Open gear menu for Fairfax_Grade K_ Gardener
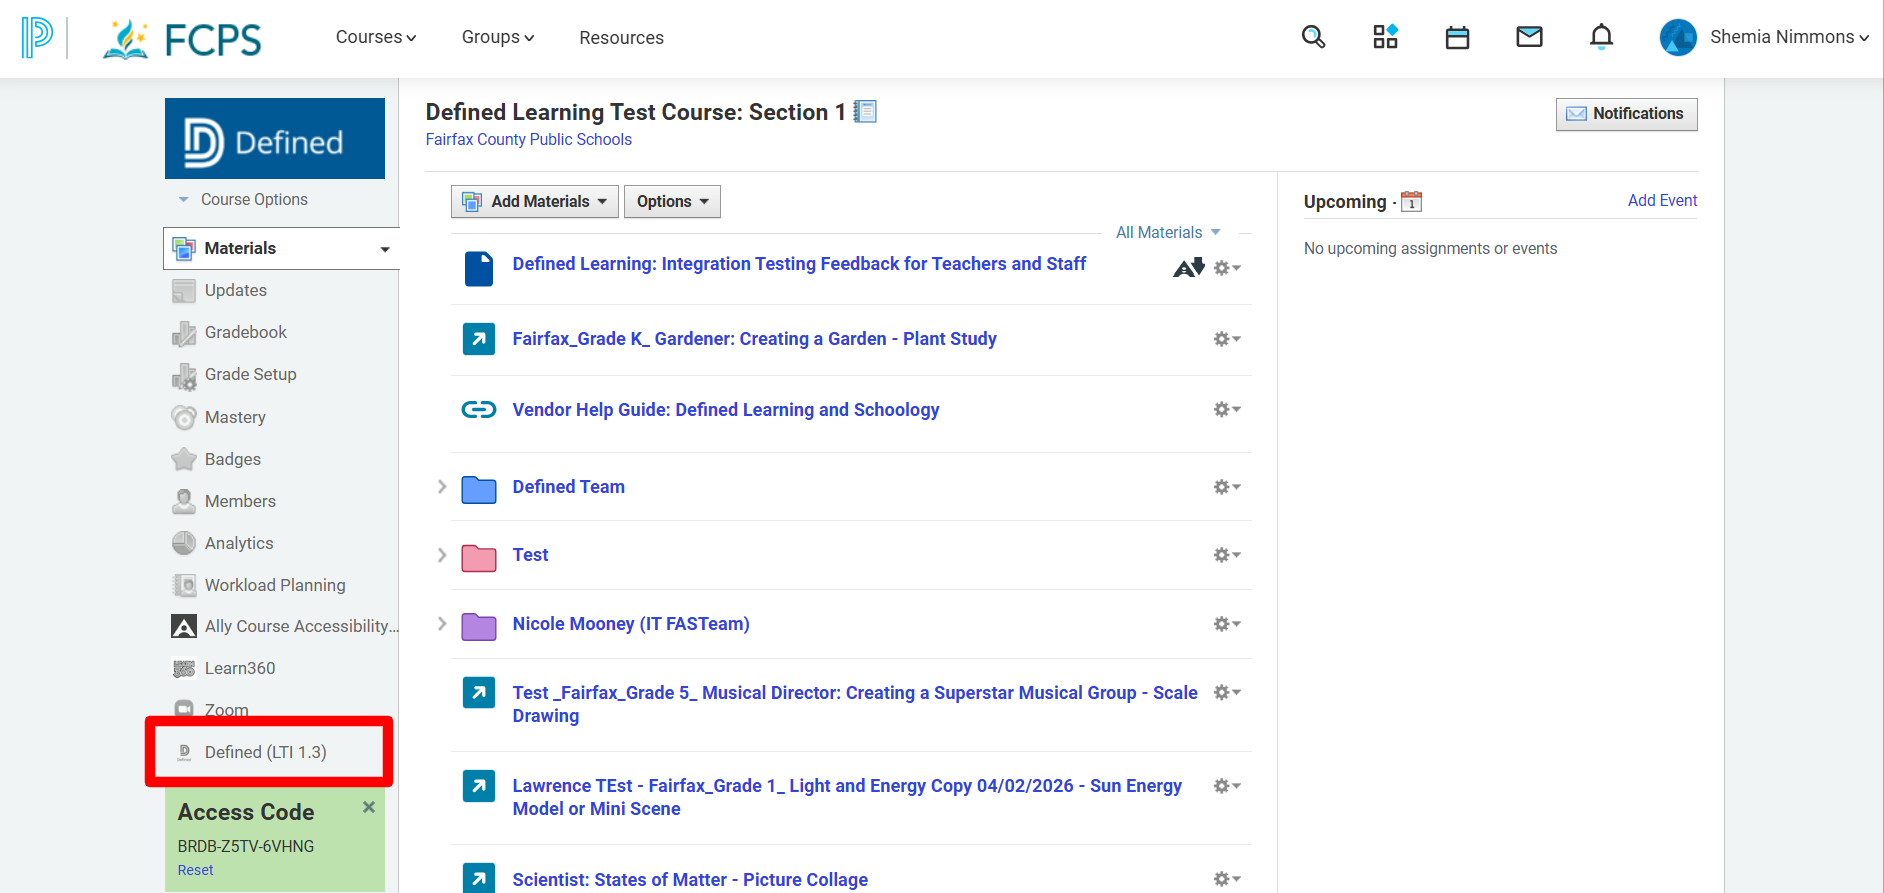This screenshot has width=1884, height=893. point(1227,339)
